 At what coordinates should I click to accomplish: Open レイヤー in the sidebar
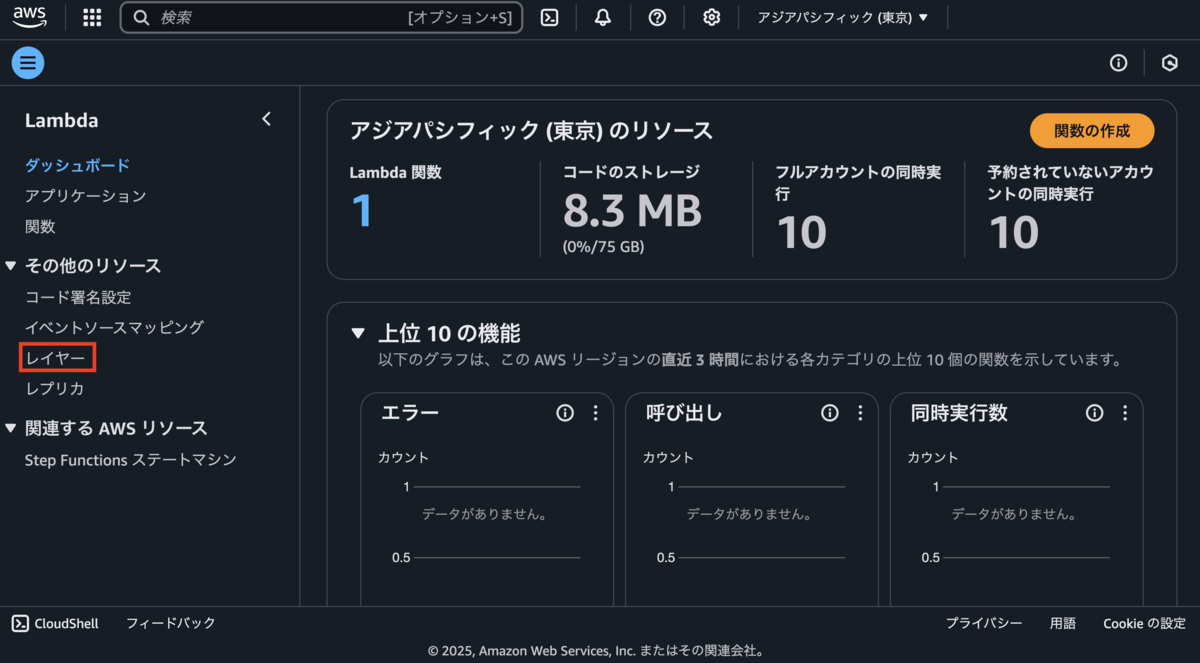pyautogui.click(x=57, y=357)
